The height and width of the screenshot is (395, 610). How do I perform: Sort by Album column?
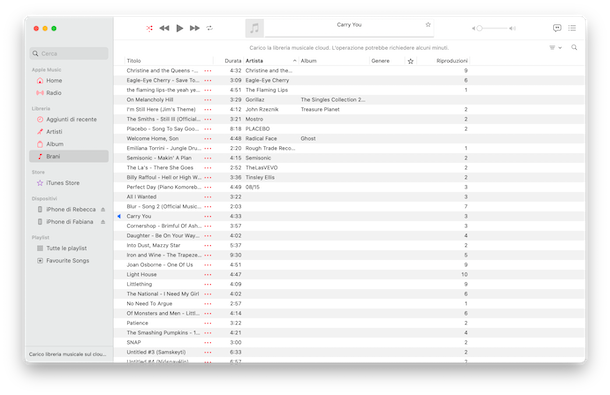[x=334, y=61]
